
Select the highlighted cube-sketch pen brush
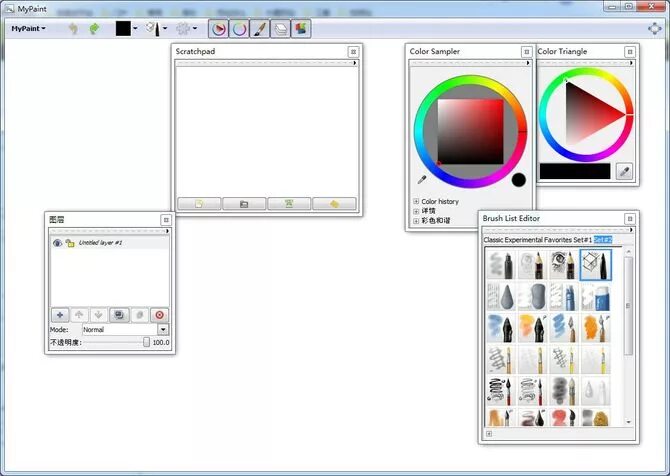point(596,265)
